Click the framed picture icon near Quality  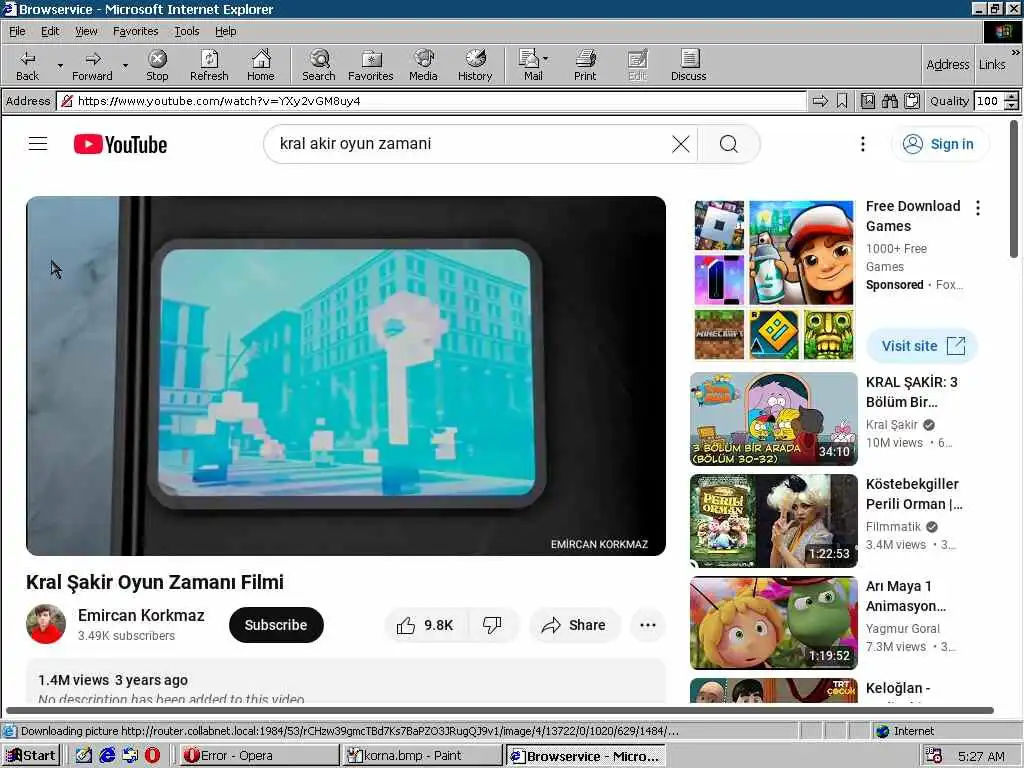click(867, 101)
